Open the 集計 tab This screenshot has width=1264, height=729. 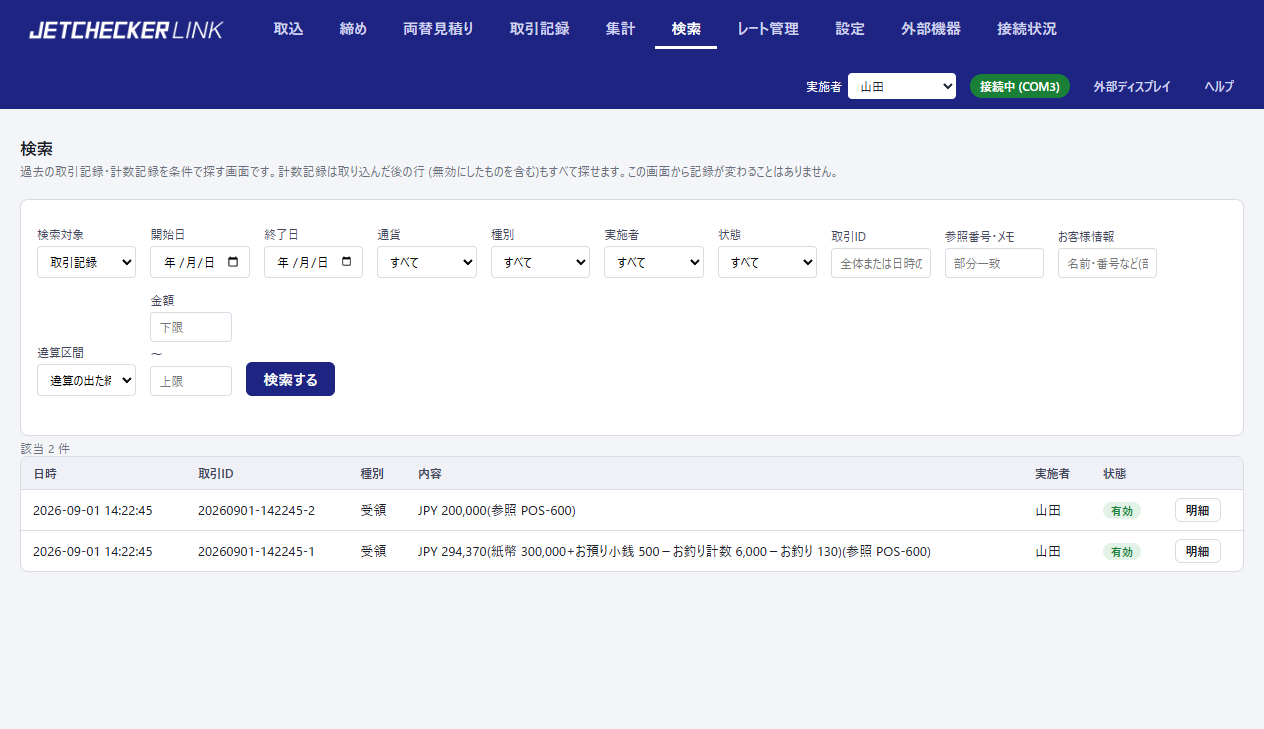click(620, 29)
